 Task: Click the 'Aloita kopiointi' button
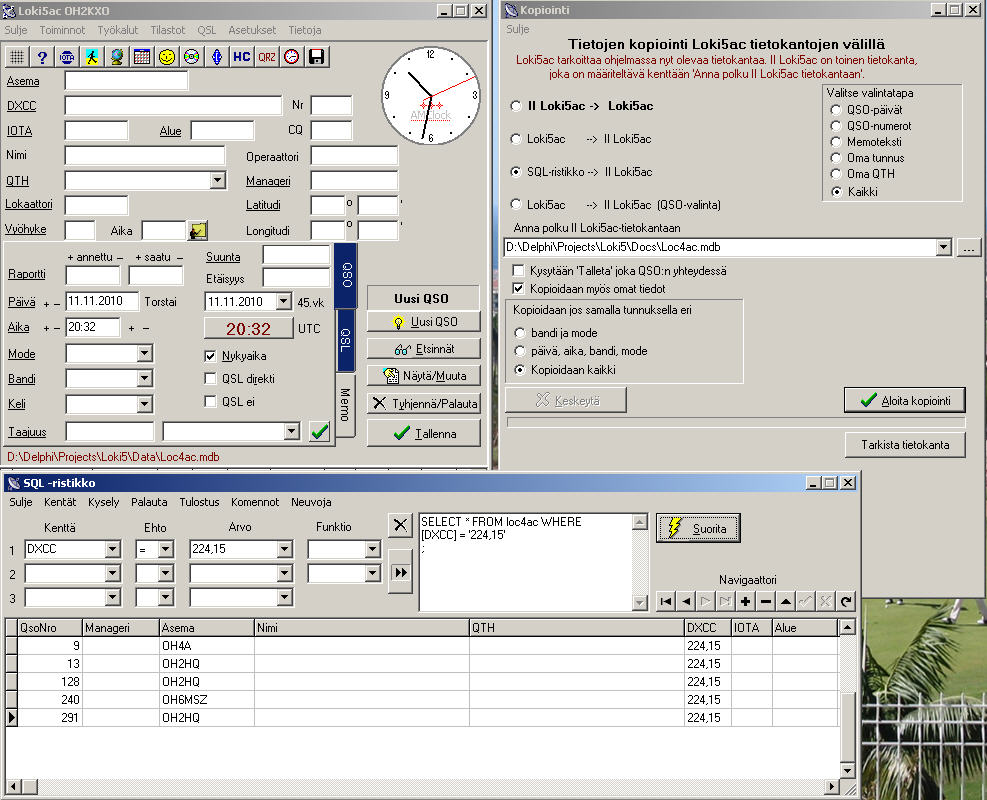click(904, 400)
